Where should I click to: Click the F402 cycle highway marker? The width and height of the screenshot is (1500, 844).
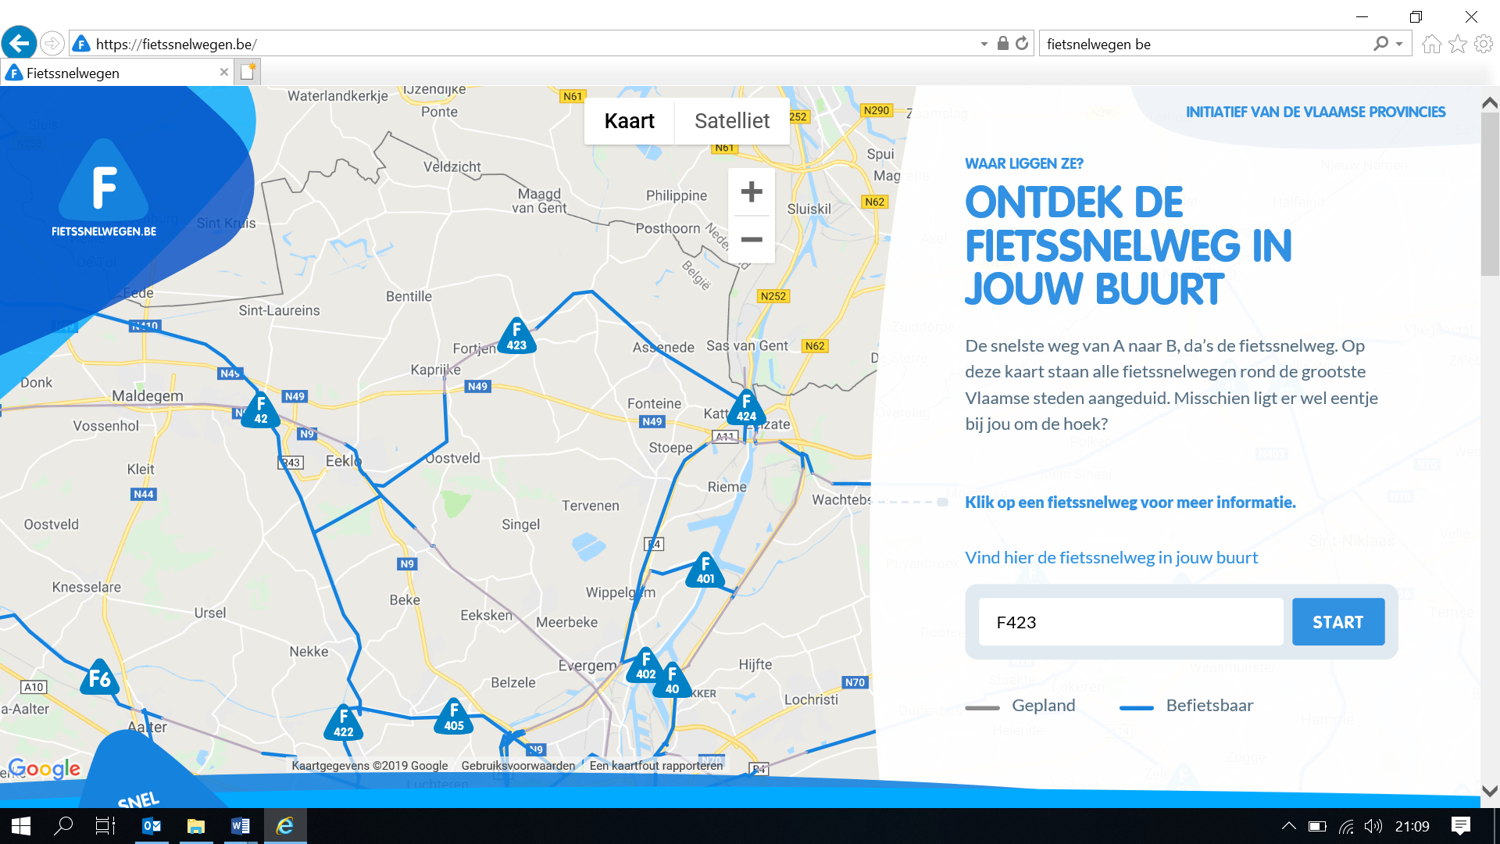coord(646,665)
